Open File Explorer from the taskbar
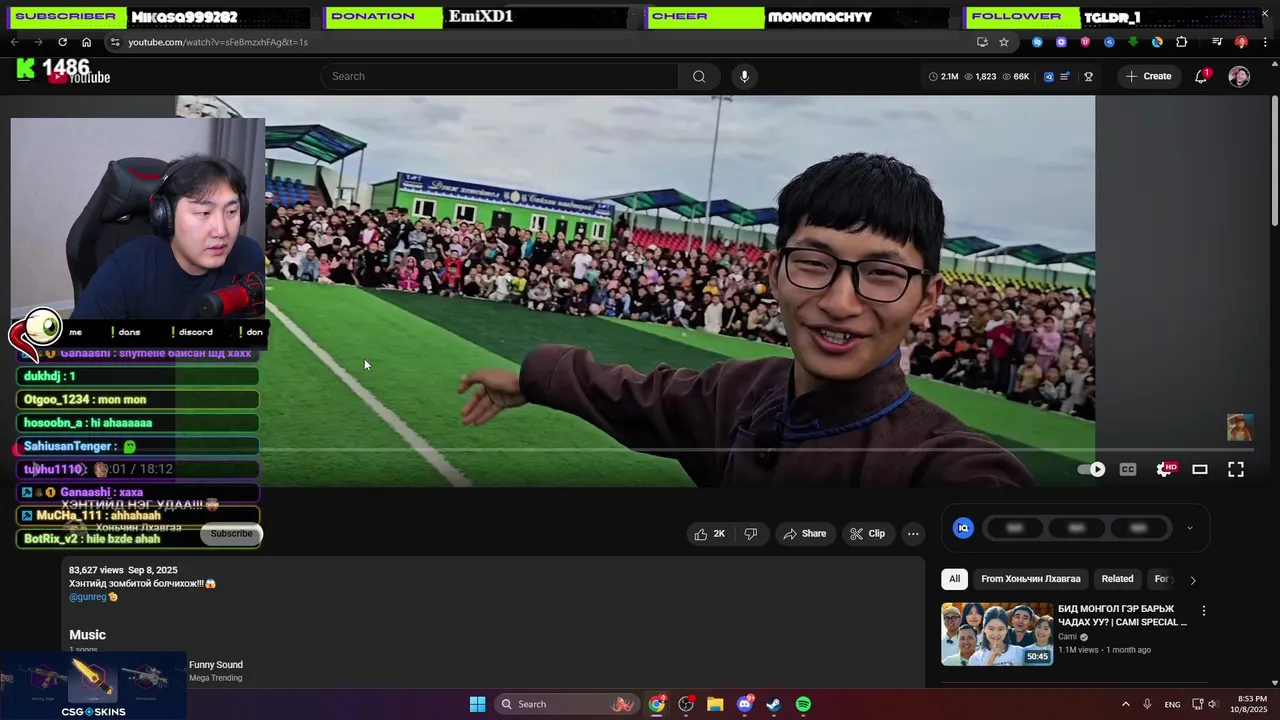This screenshot has width=1280, height=720. pos(715,704)
